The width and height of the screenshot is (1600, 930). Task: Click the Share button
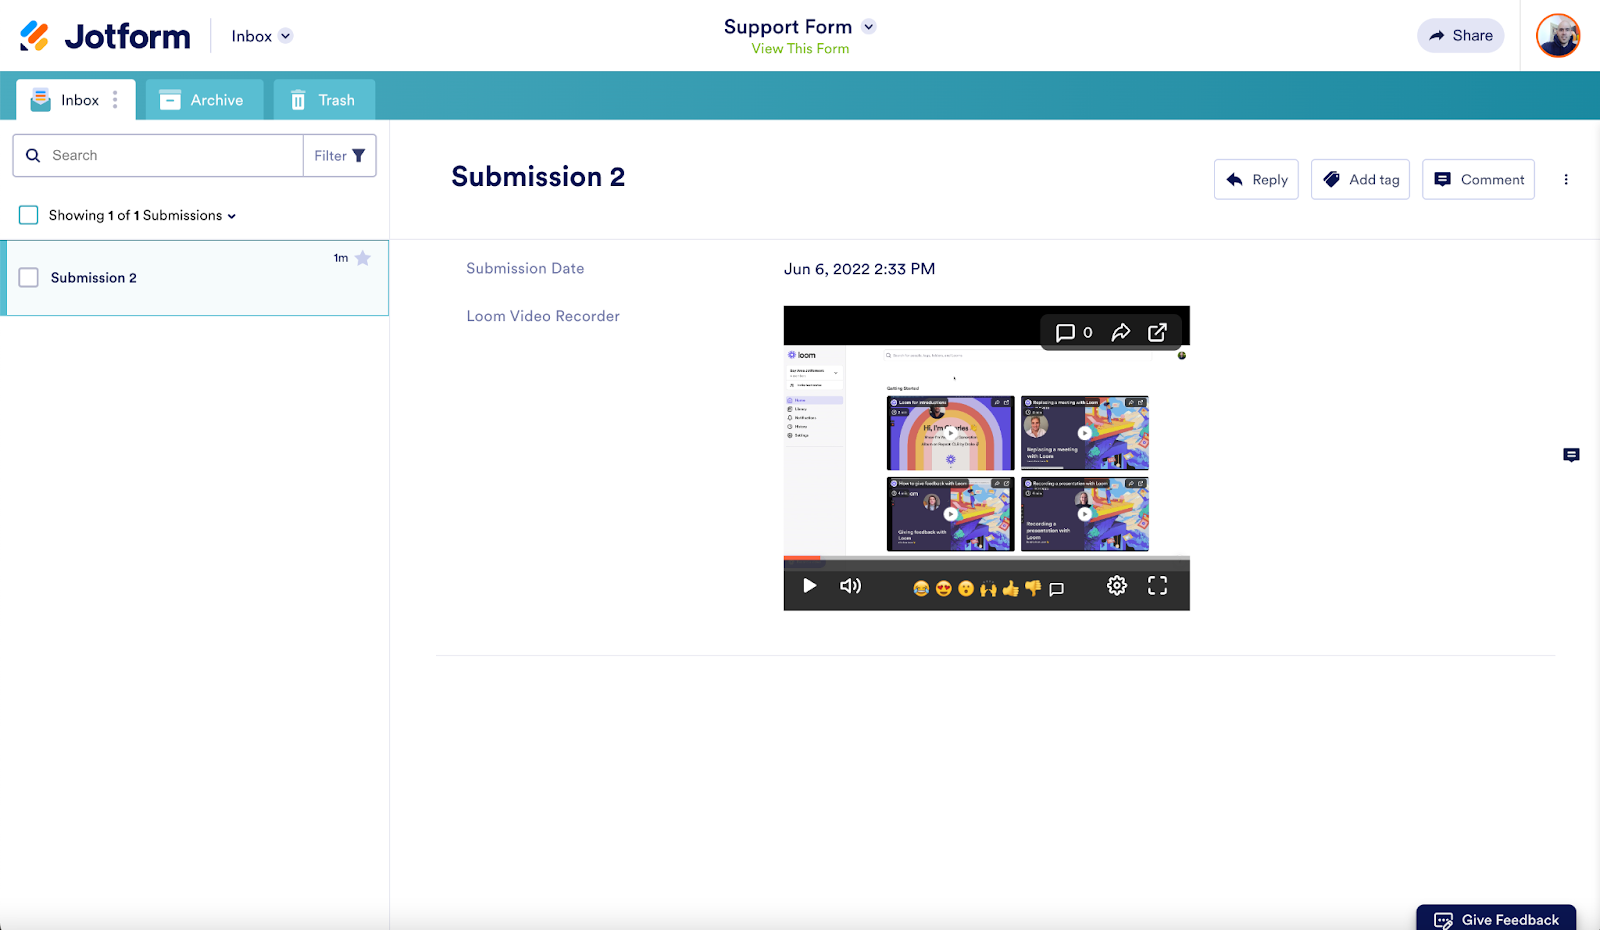tap(1460, 36)
